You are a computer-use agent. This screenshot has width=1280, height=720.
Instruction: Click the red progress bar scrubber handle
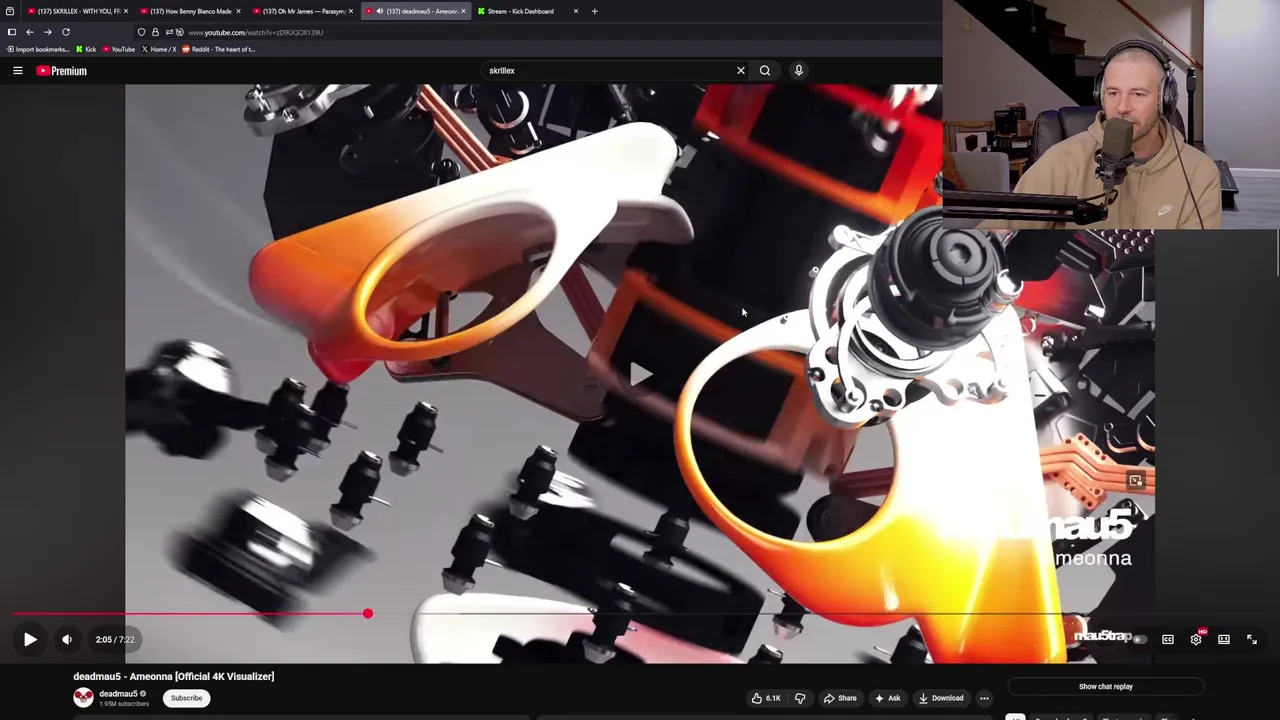click(368, 613)
